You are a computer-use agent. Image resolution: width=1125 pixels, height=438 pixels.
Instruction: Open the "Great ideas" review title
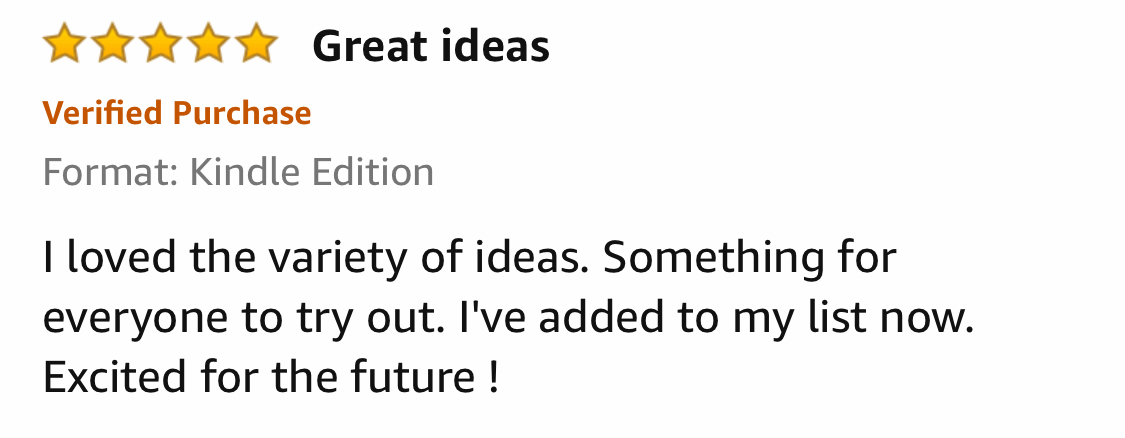430,46
